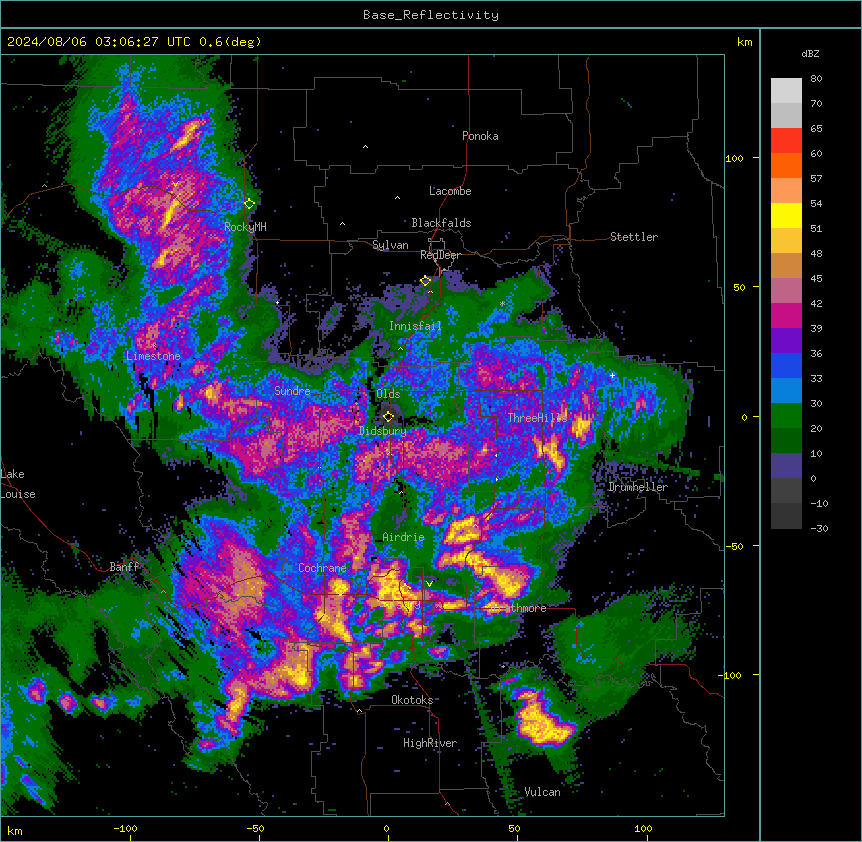Click the 100 tick on the right axis
Image resolution: width=862 pixels, height=842 pixels.
pos(734,158)
